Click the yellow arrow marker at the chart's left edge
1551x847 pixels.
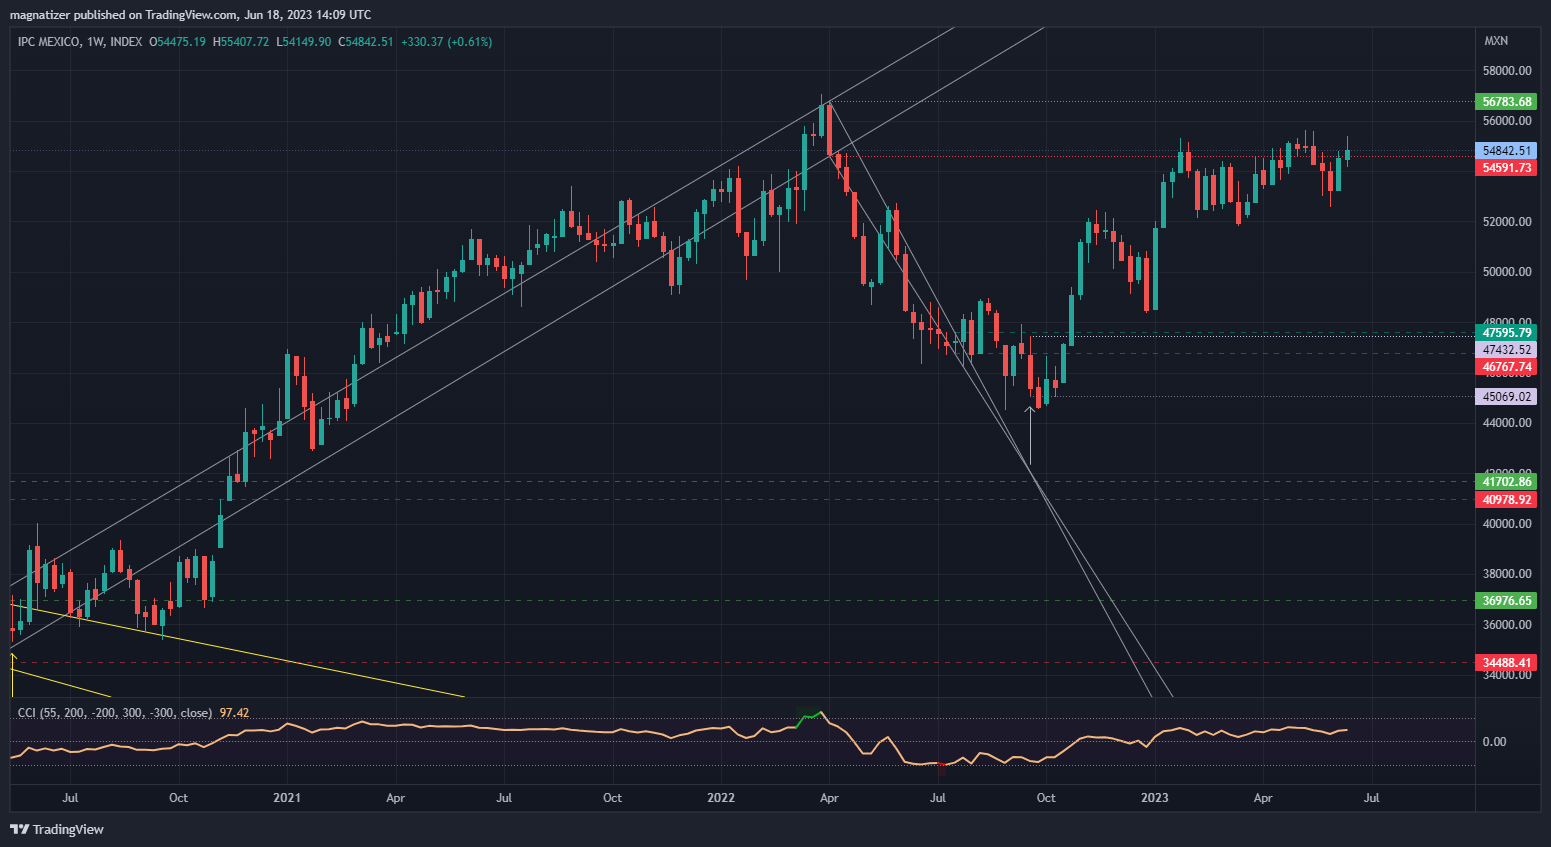13,660
